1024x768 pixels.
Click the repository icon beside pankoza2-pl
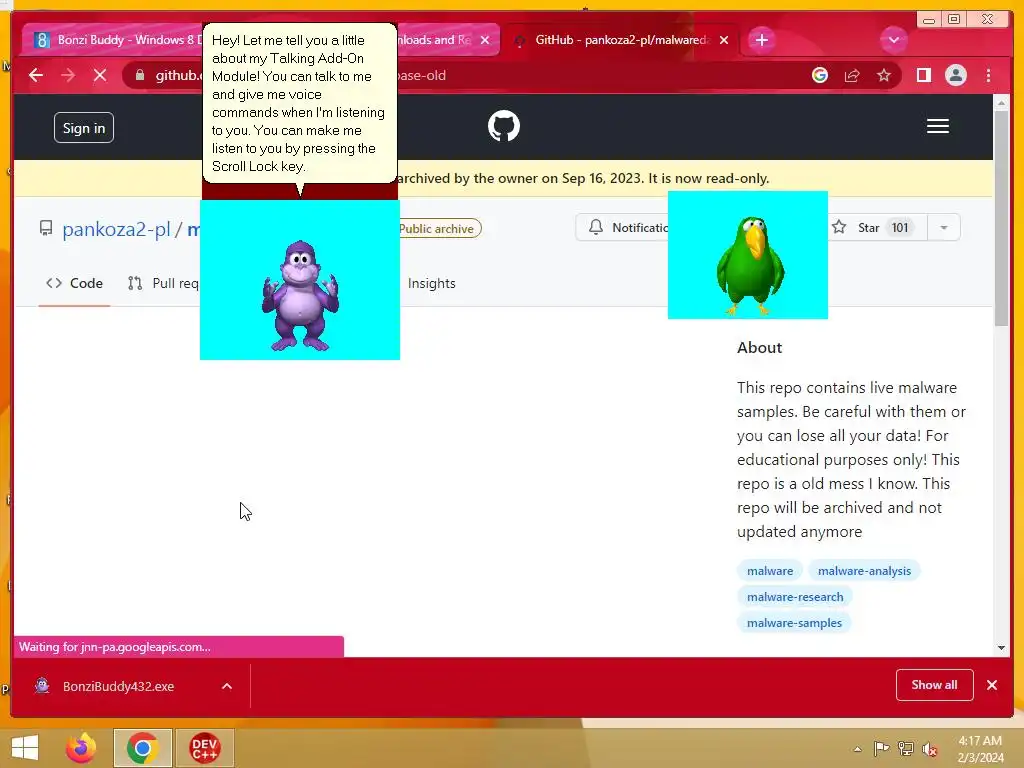pyautogui.click(x=46, y=228)
